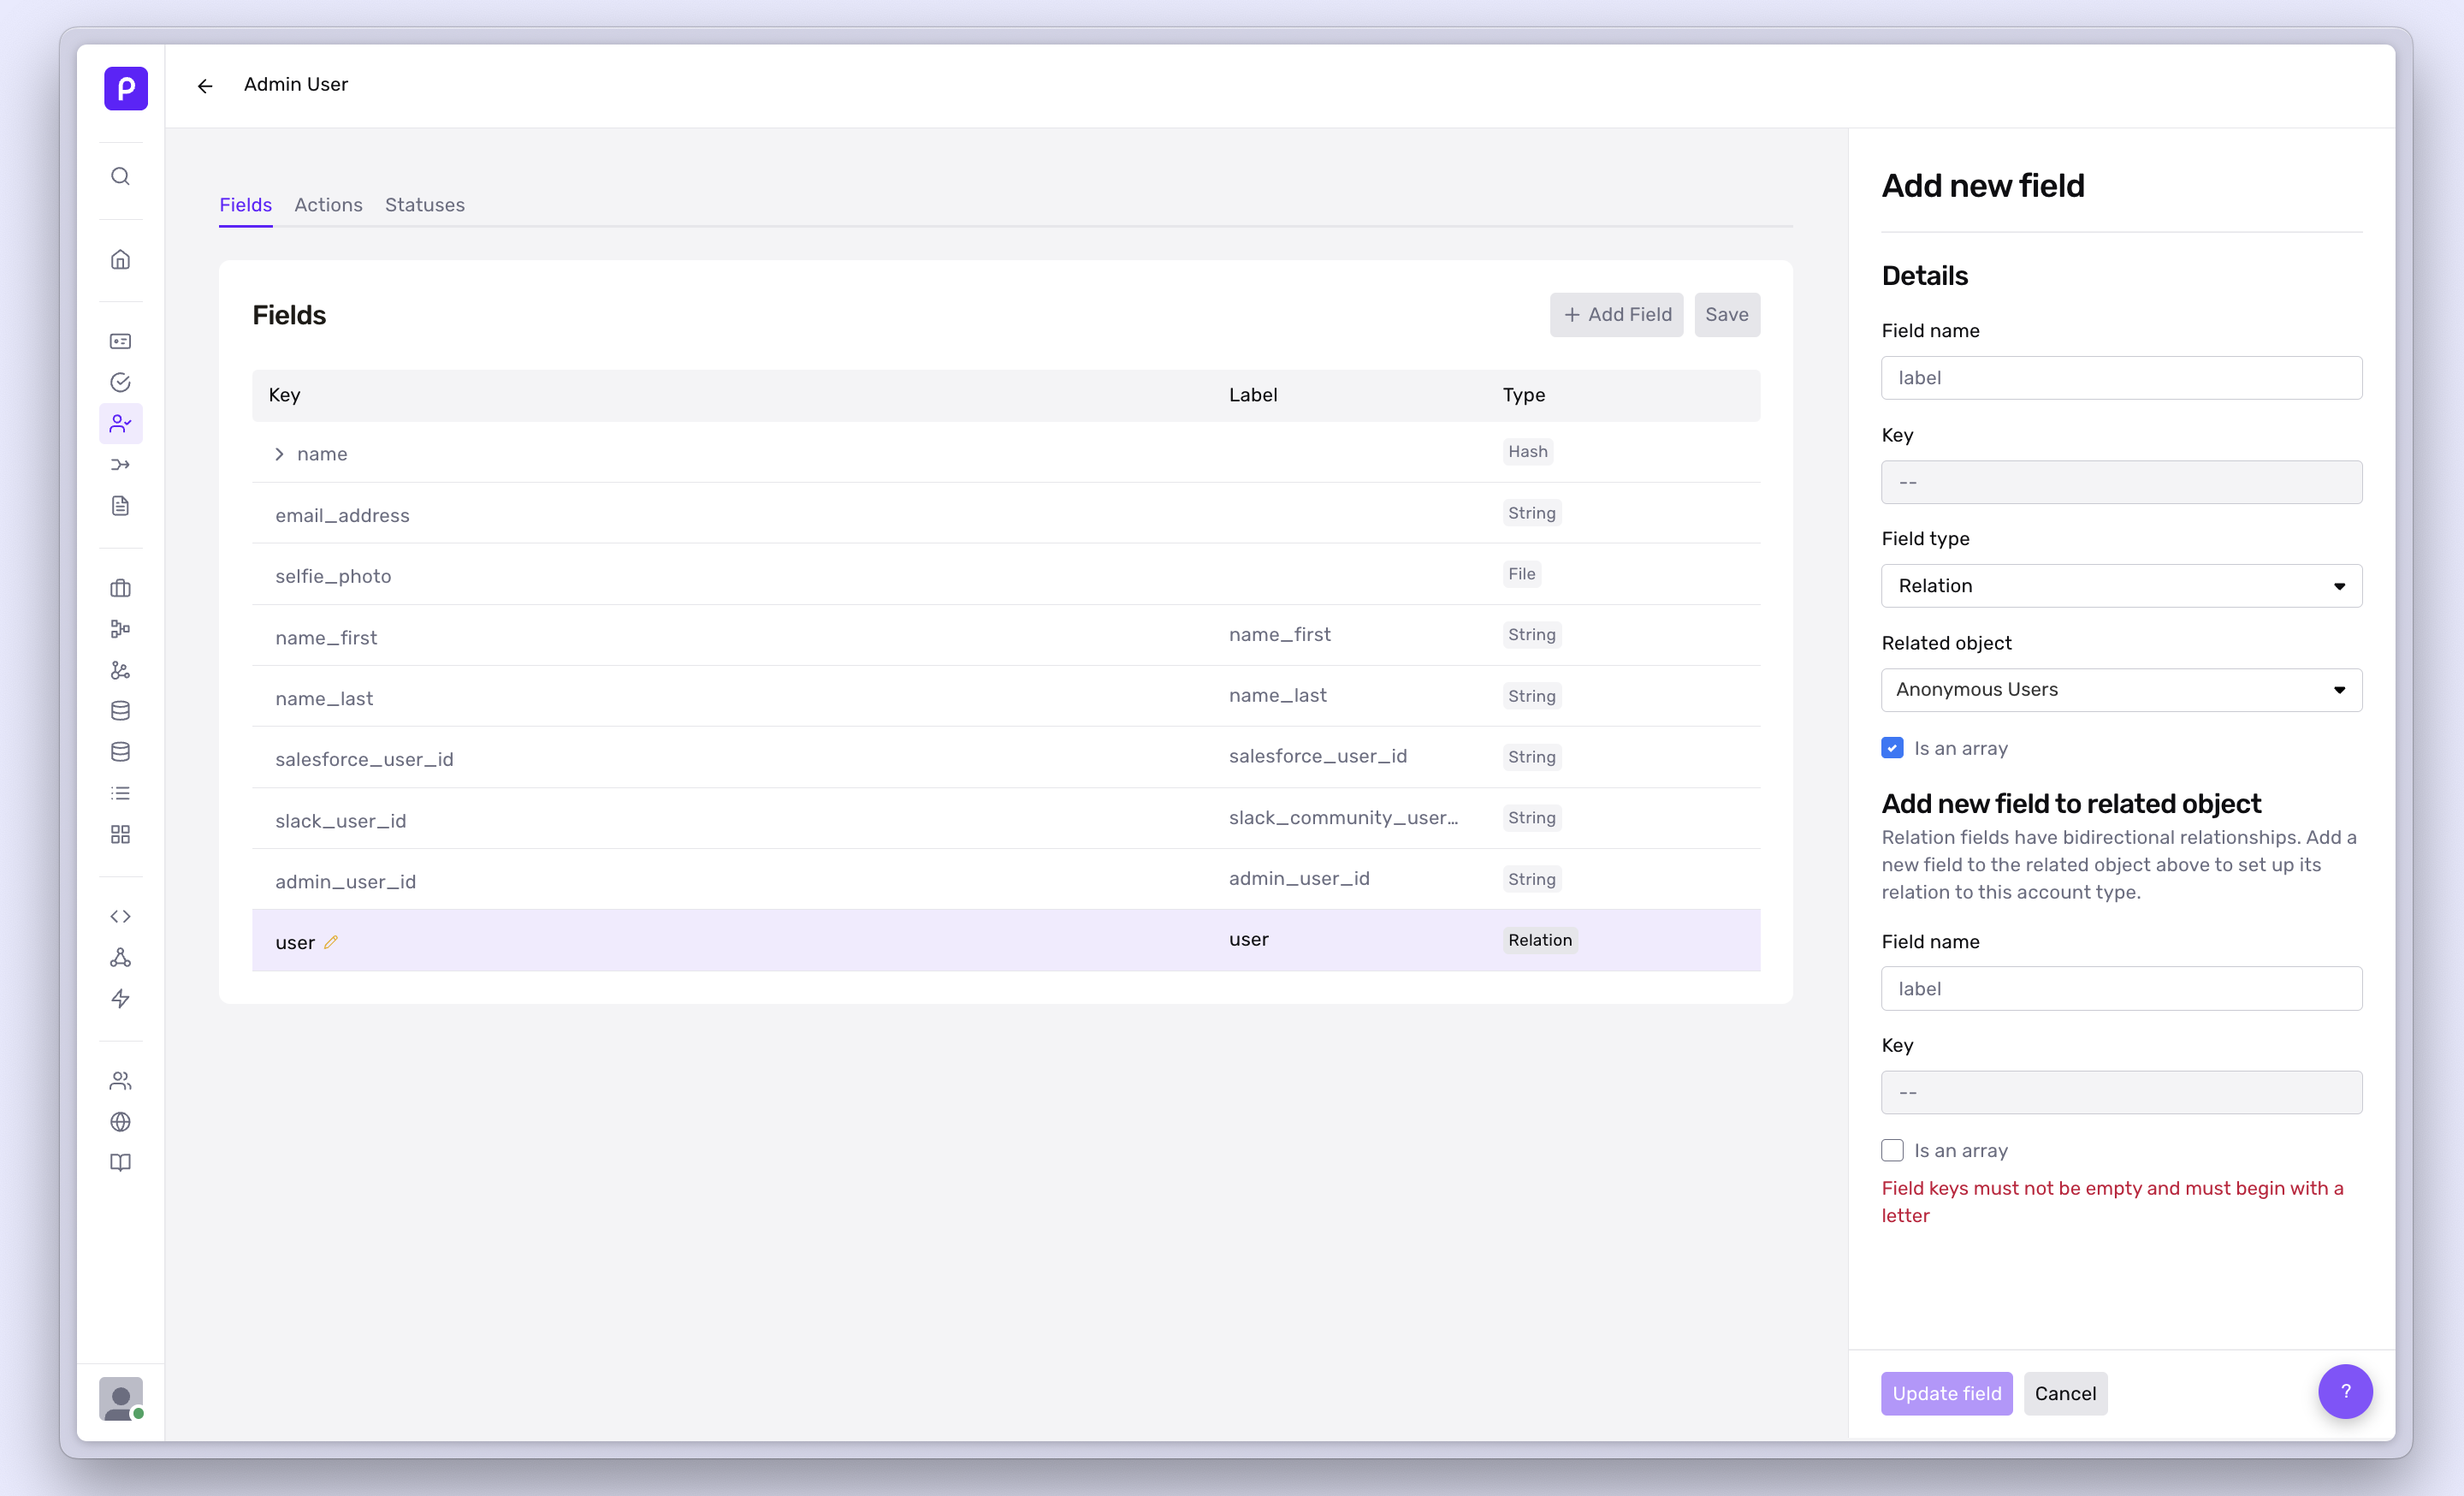Focus the related object Field name input

click(2121, 988)
